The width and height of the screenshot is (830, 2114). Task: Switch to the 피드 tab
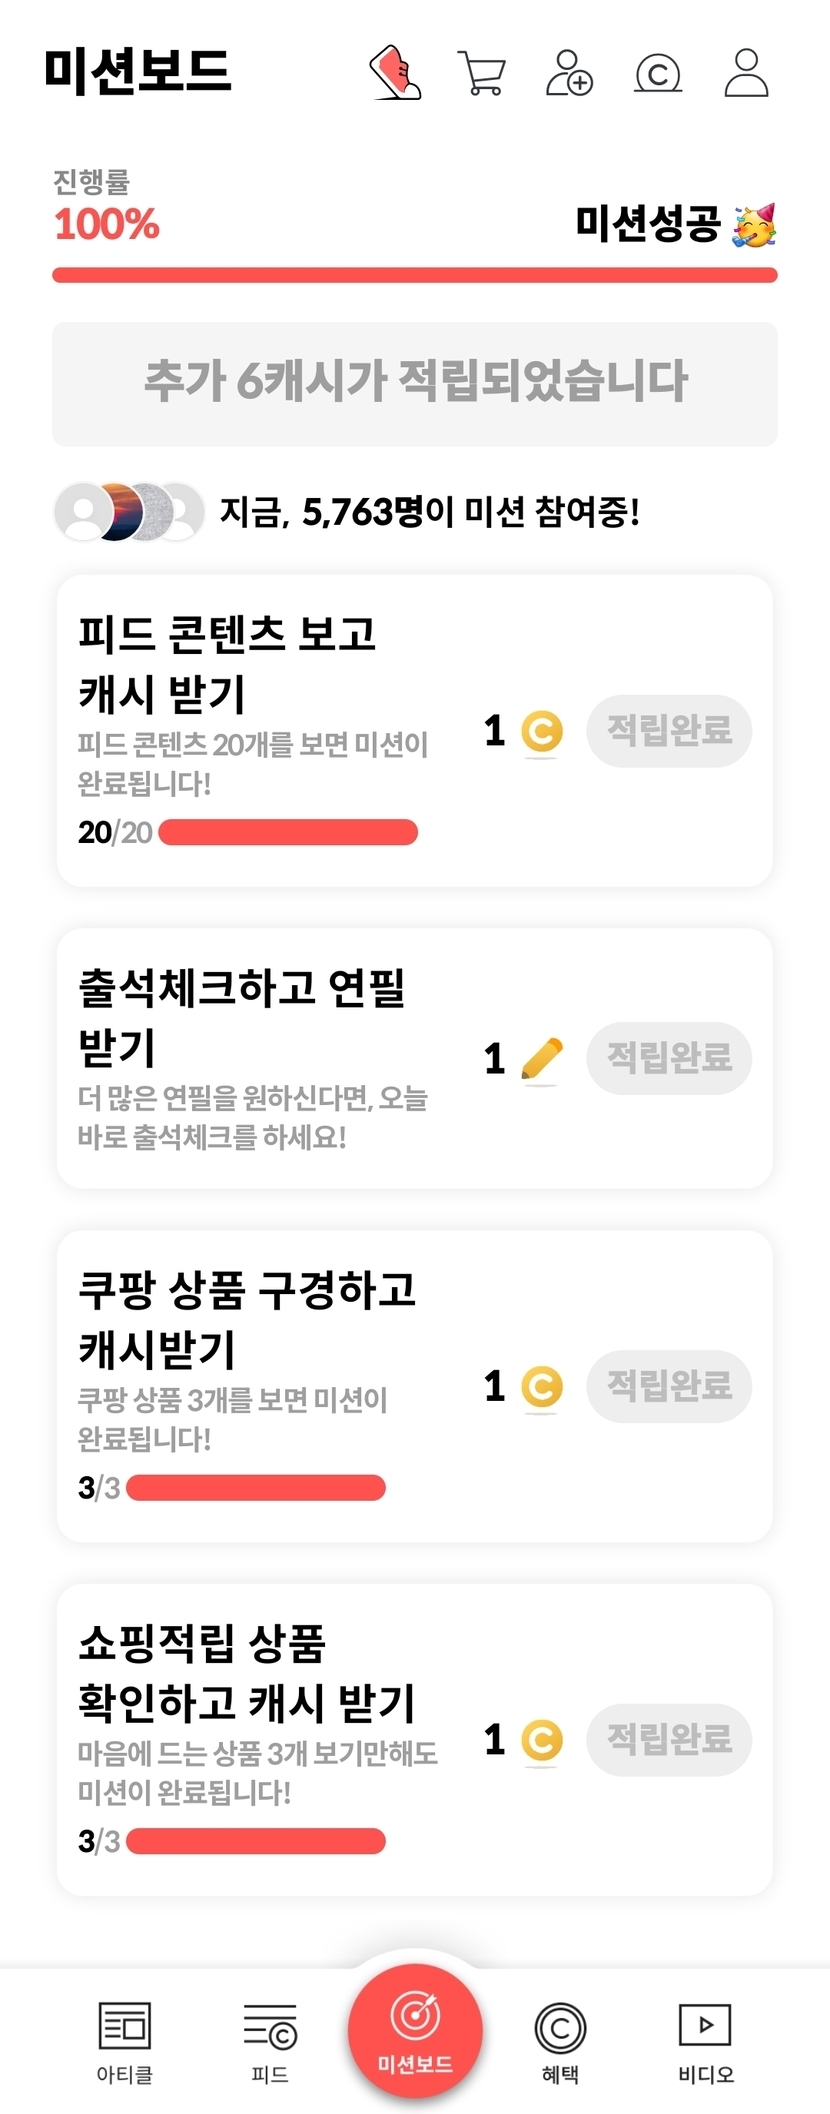(270, 2042)
